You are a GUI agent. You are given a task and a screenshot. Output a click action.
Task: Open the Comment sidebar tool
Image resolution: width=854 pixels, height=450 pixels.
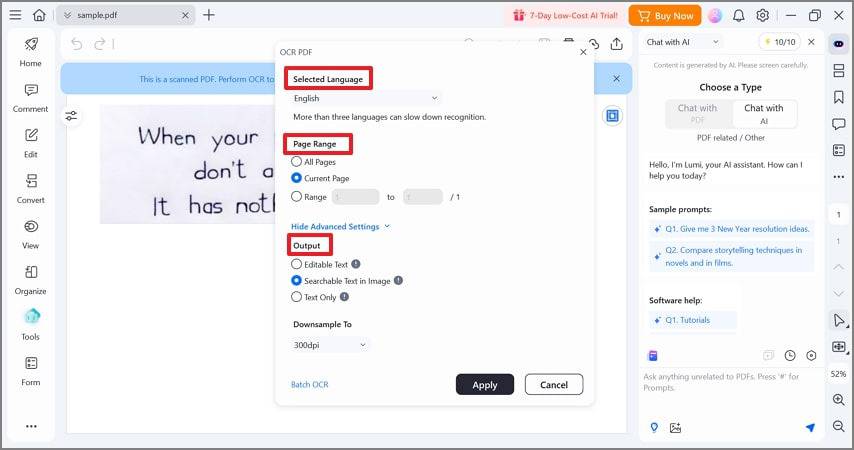tap(30, 98)
